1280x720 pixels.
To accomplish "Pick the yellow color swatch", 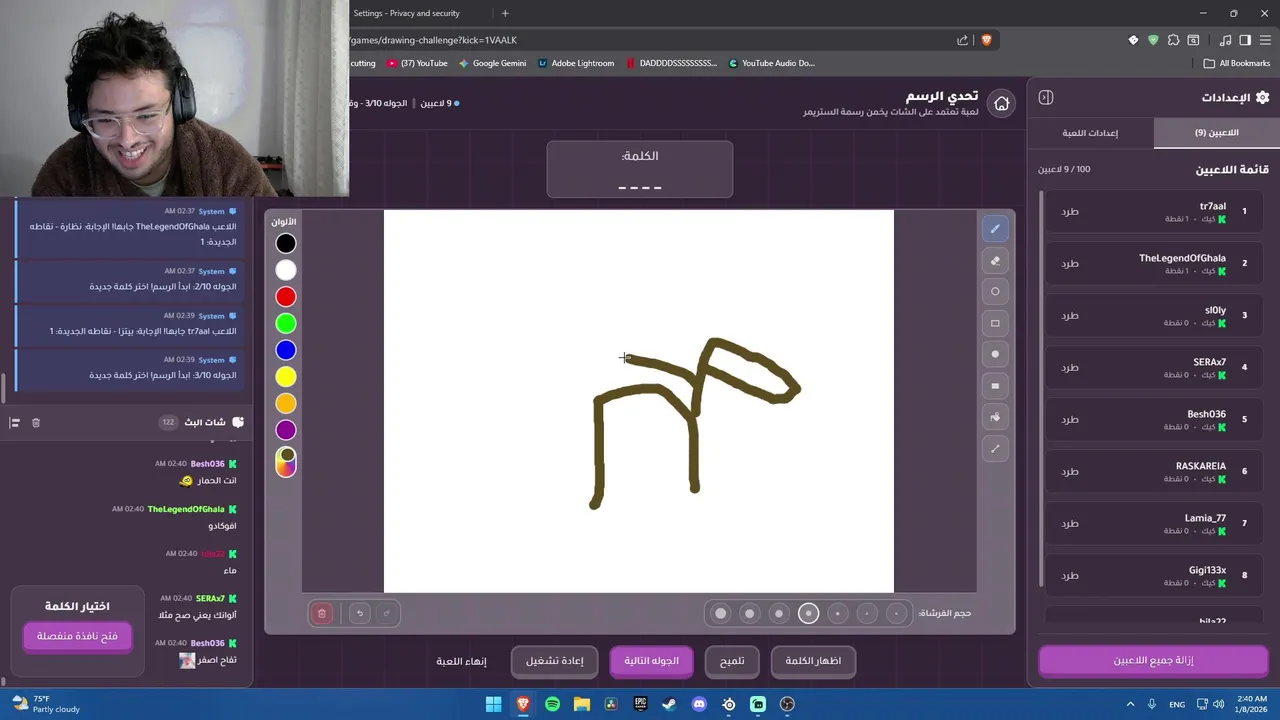I will 286,376.
